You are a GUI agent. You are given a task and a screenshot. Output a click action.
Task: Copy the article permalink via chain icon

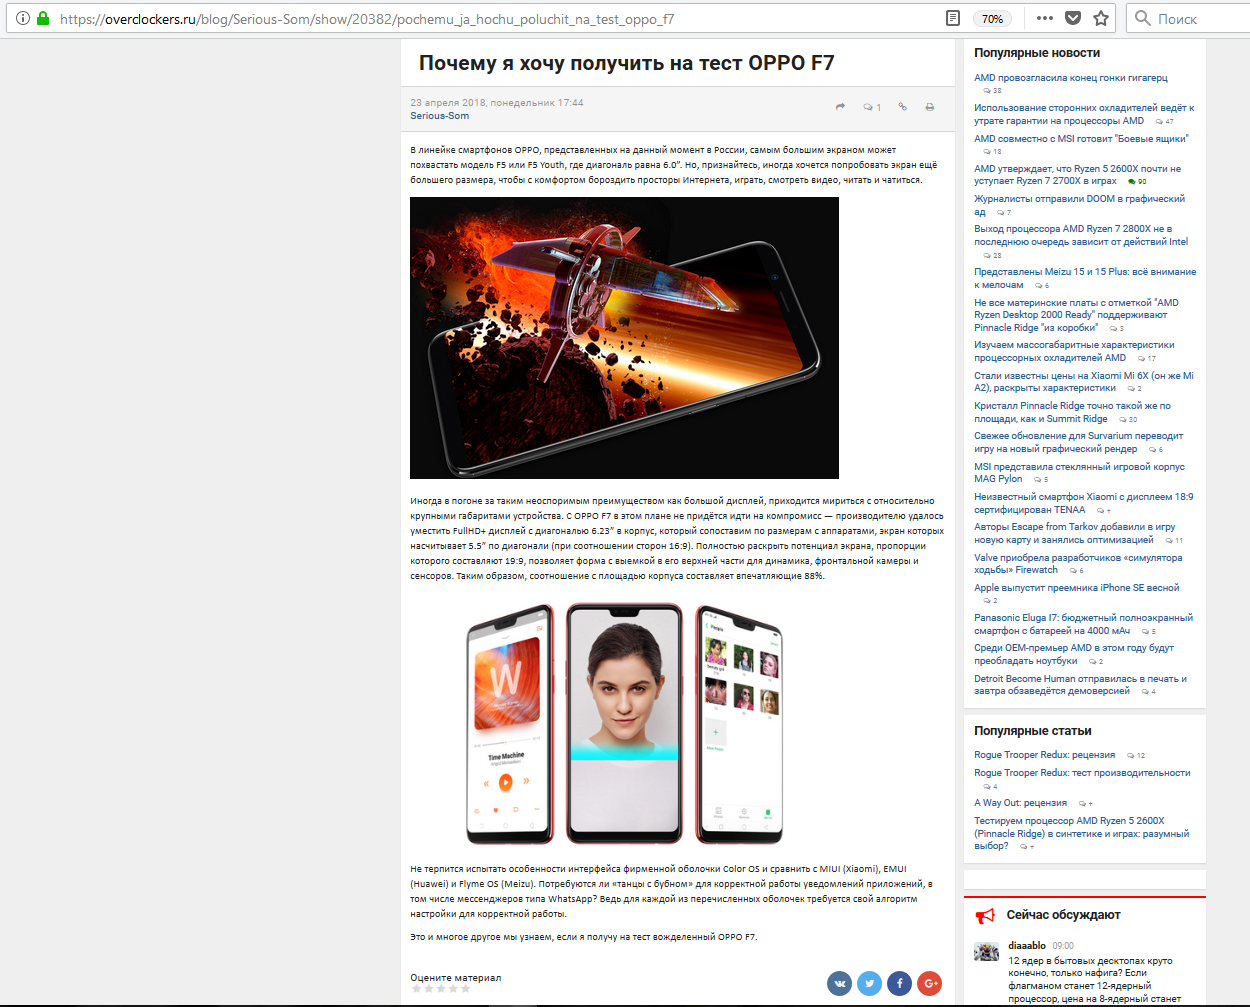902,106
